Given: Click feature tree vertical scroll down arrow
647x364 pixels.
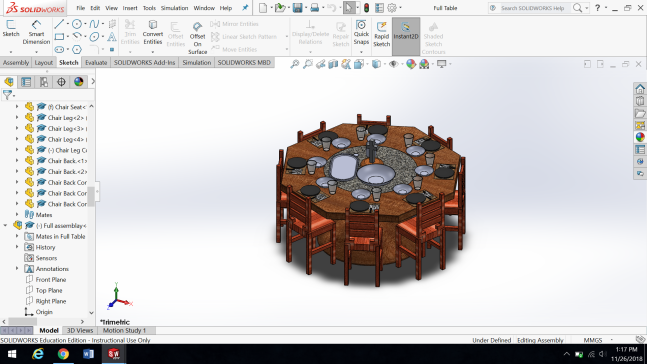Looking at the screenshot, I should coord(91,313).
